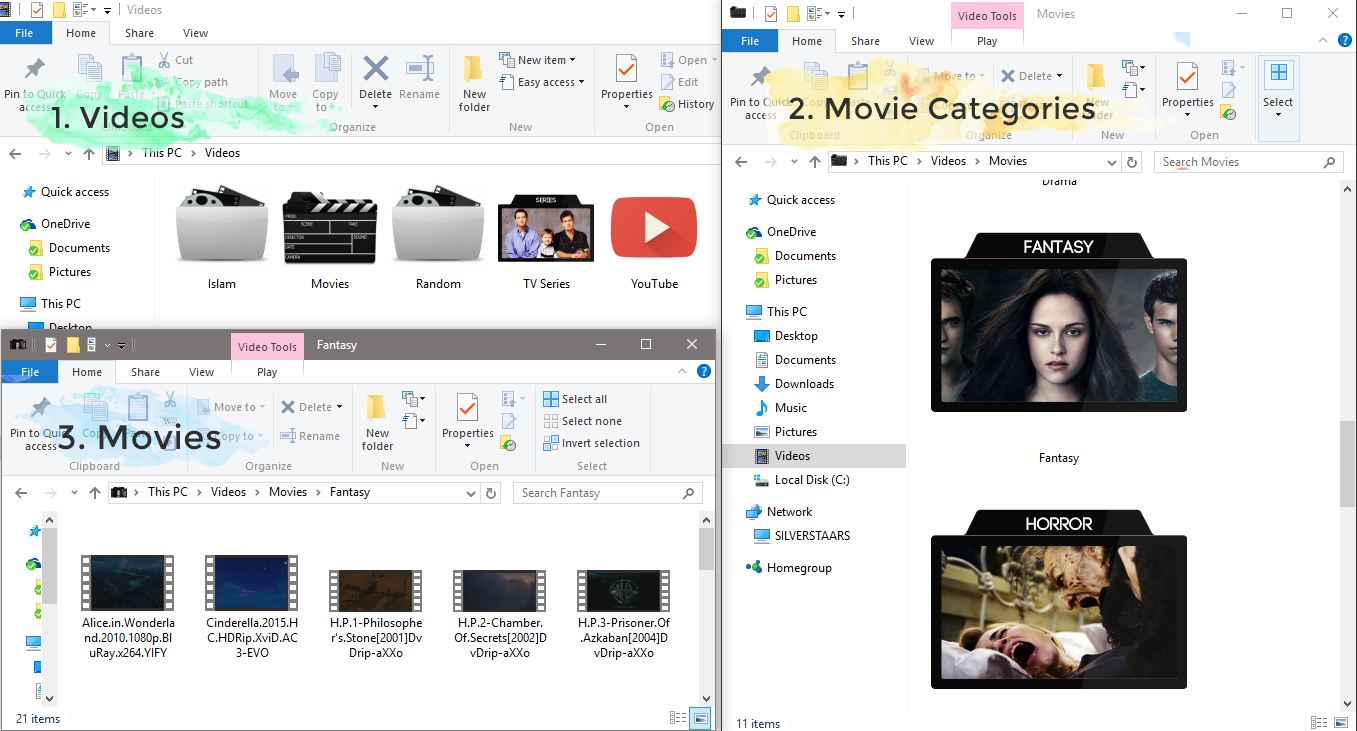1357x731 pixels.
Task: Switch the Fantasy window to details view
Action: click(678, 718)
